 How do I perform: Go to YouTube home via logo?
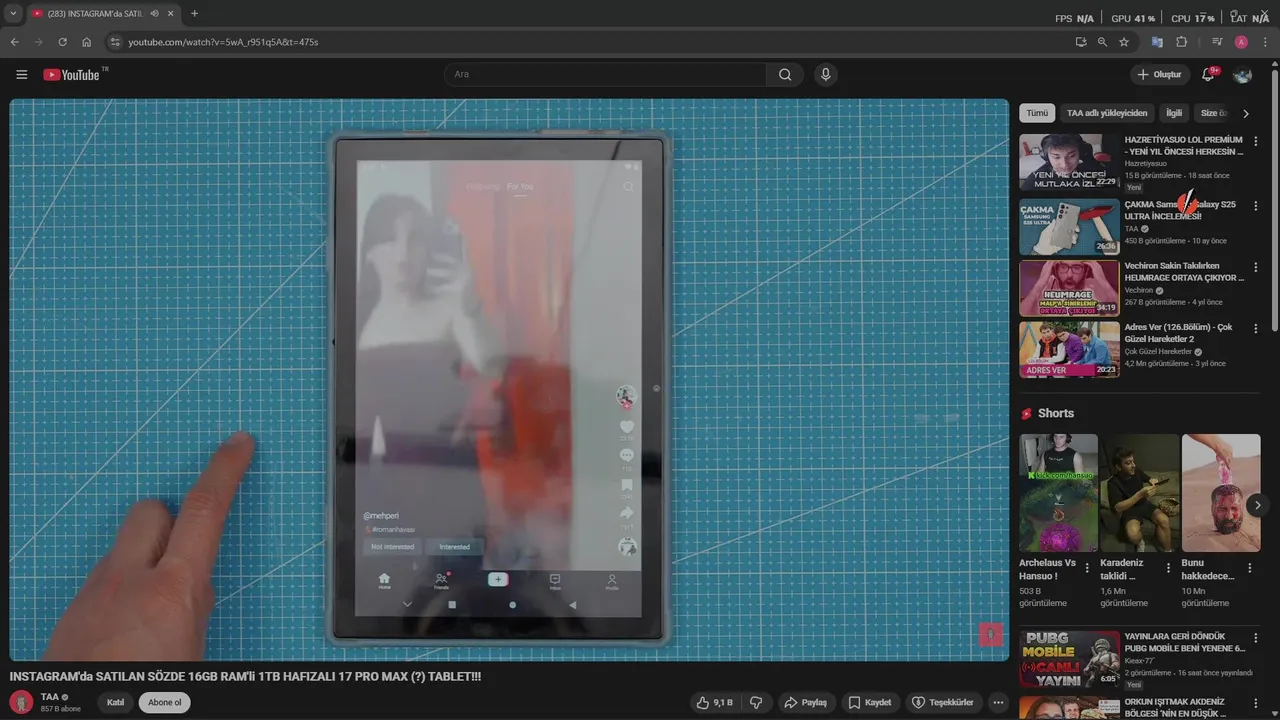point(72,75)
